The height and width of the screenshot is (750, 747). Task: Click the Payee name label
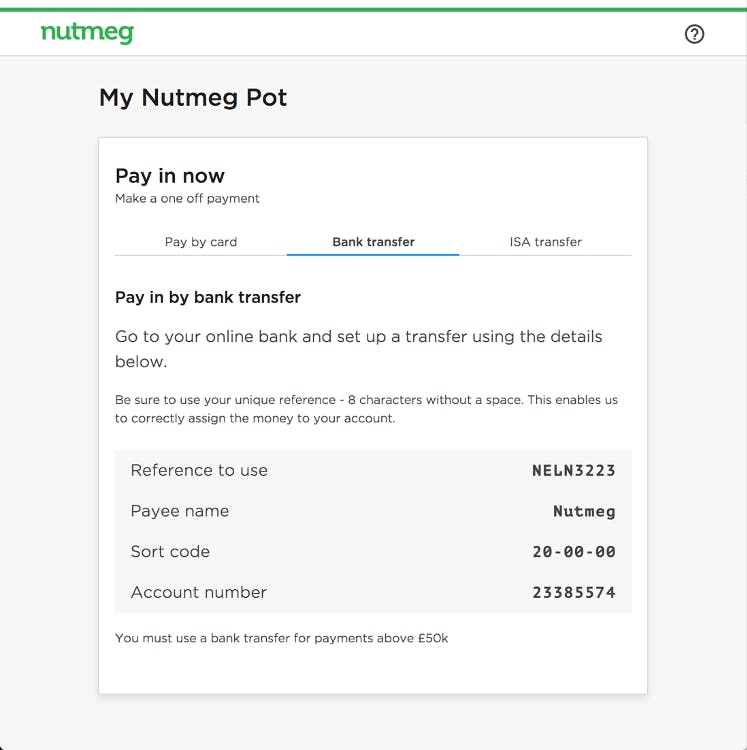coord(180,511)
